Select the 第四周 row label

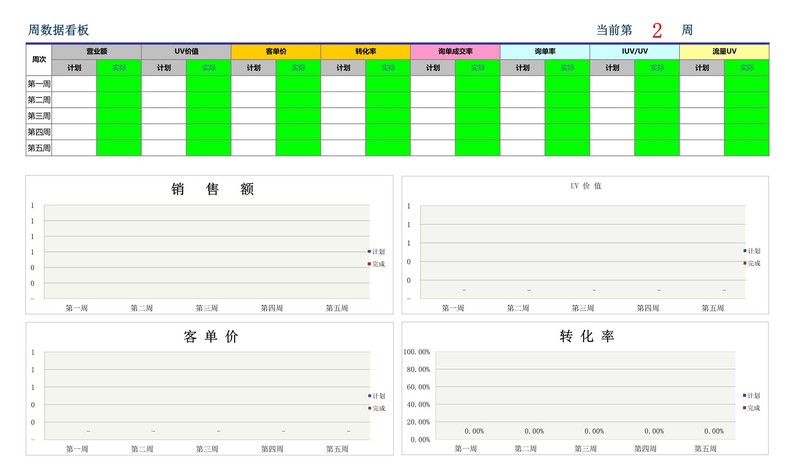tap(39, 132)
